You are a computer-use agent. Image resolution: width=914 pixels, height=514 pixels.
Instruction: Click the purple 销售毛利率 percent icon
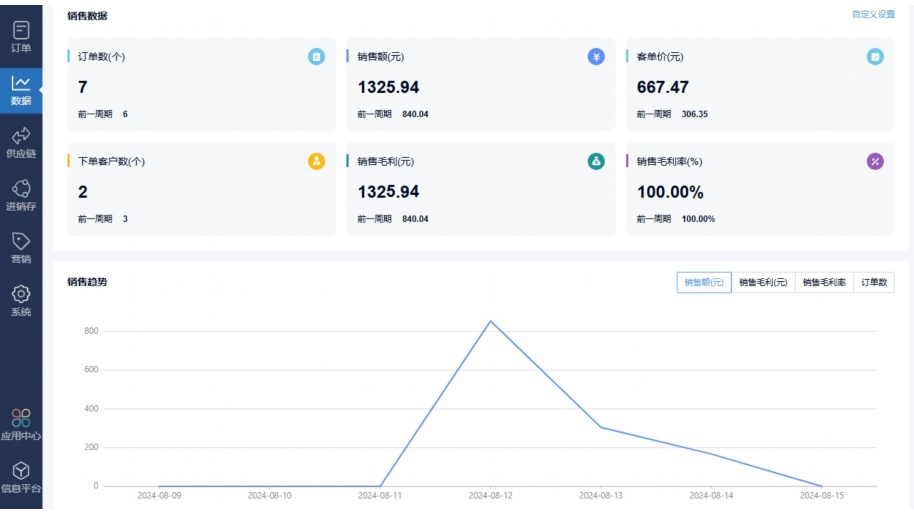(x=875, y=161)
